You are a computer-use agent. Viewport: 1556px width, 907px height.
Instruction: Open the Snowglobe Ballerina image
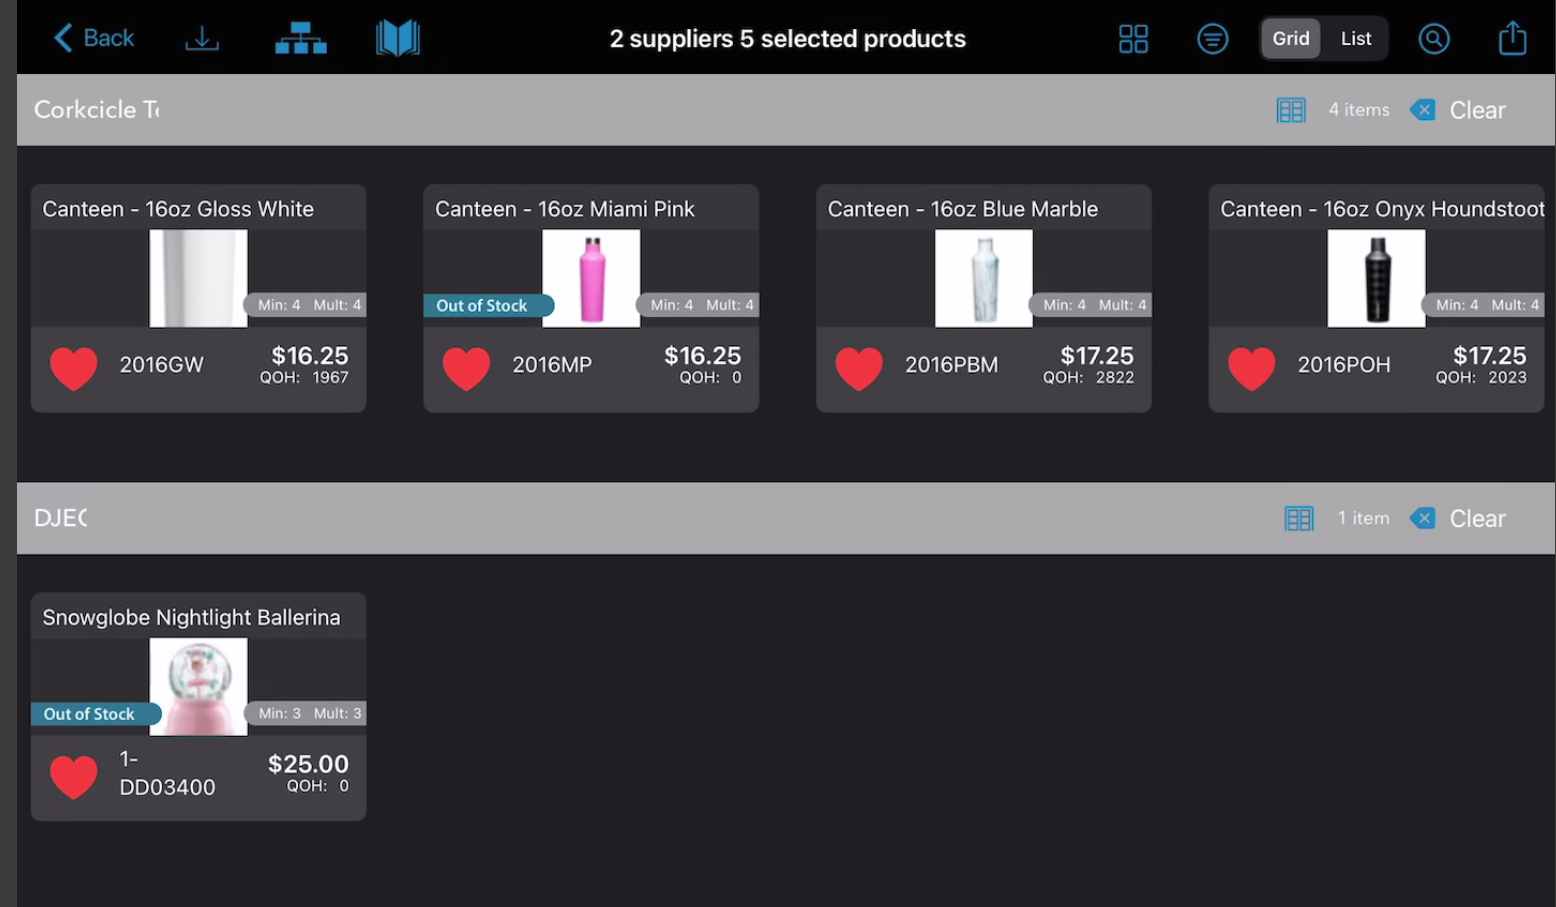coord(198,687)
